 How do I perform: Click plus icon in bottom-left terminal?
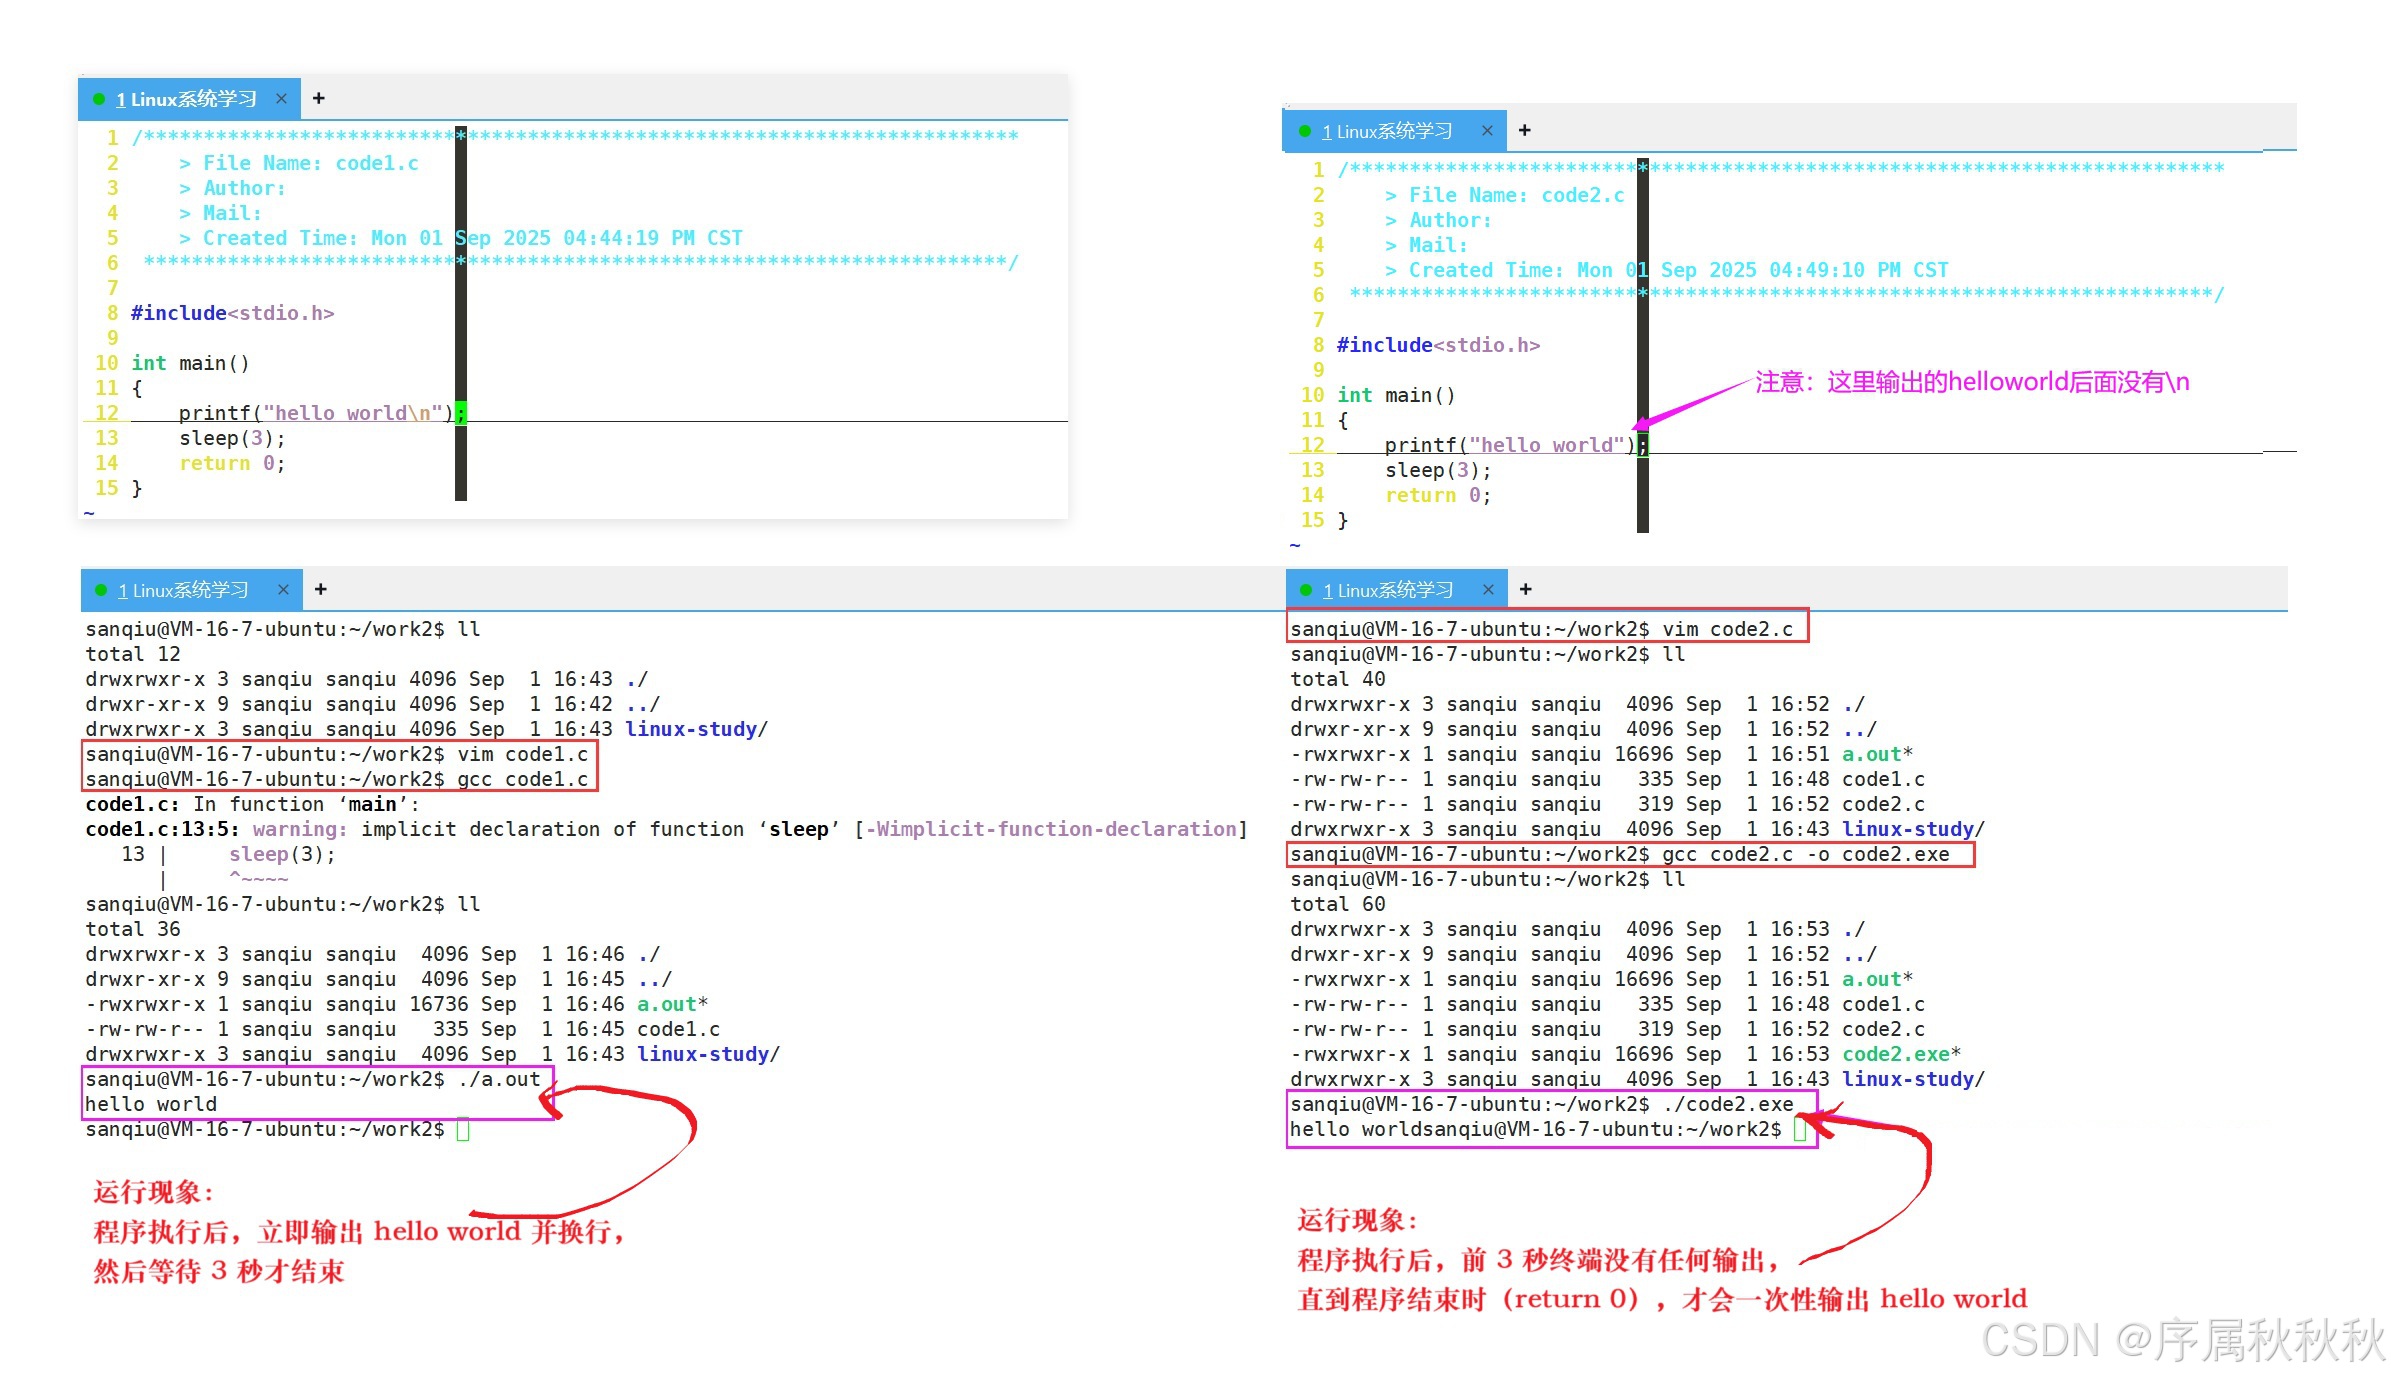point(321,589)
